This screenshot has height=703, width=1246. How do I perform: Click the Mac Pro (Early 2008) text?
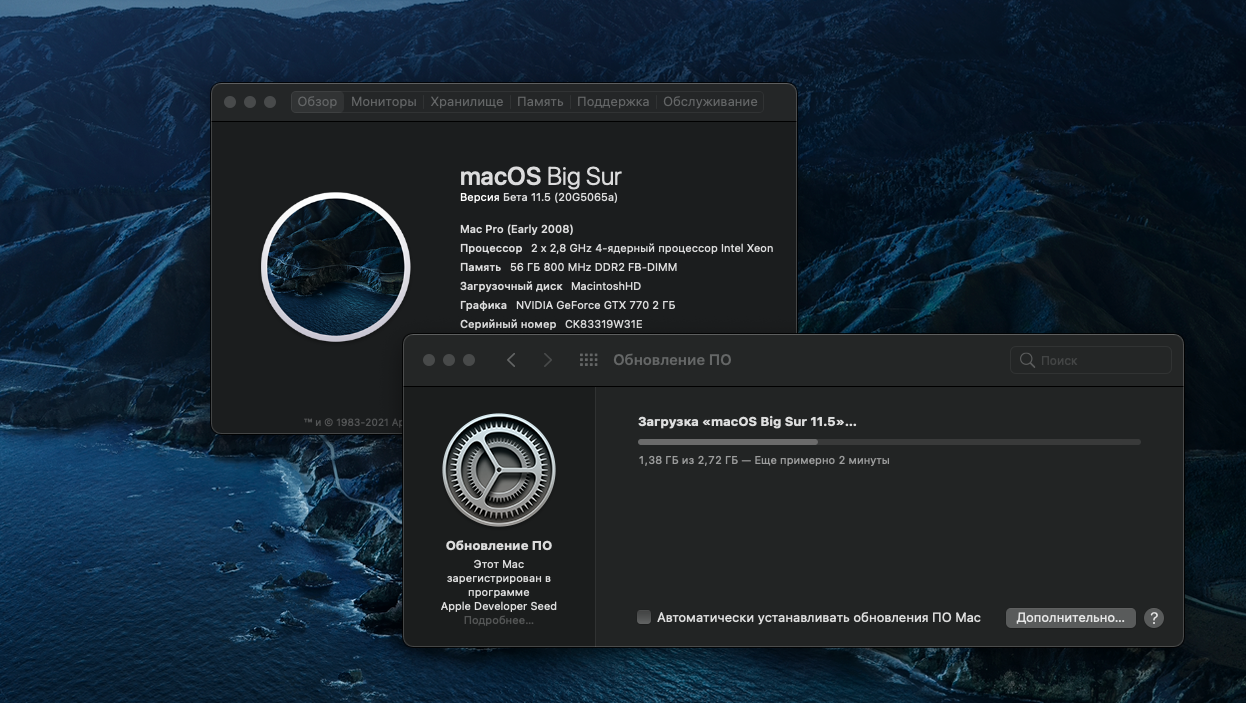coord(517,229)
